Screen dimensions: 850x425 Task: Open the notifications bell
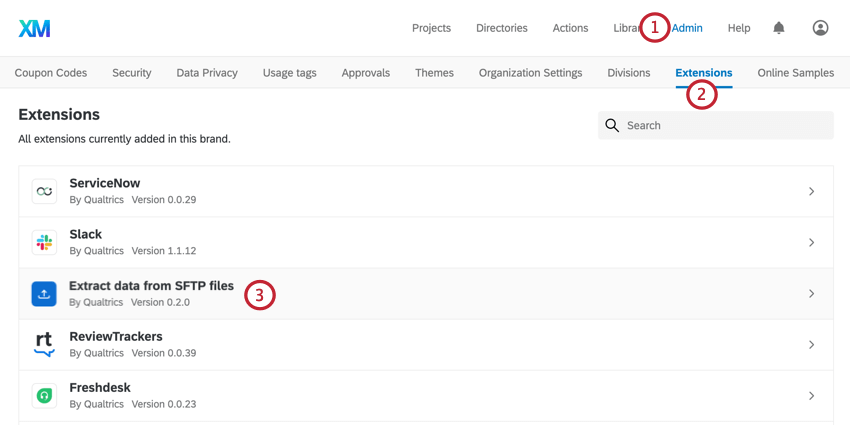(778, 28)
